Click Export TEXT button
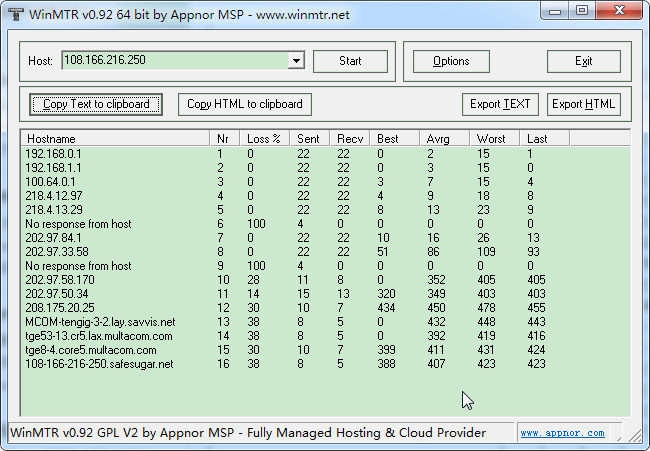The height and width of the screenshot is (451, 650). pos(500,104)
